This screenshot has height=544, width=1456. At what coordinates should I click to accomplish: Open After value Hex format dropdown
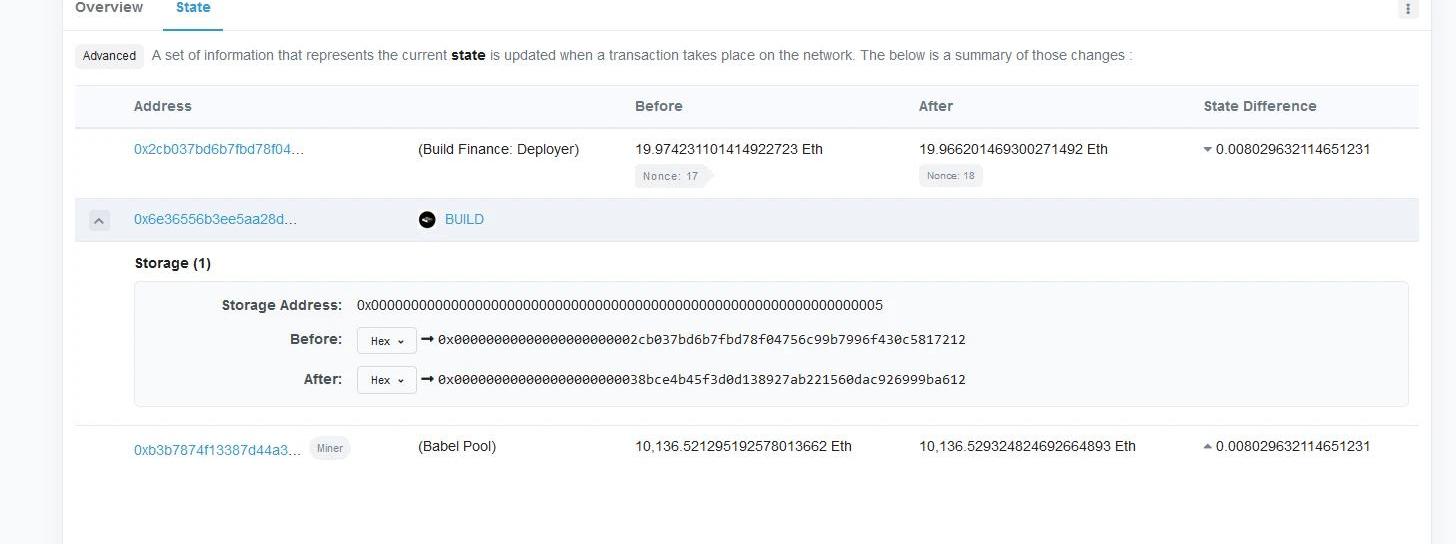pyautogui.click(x=386, y=380)
